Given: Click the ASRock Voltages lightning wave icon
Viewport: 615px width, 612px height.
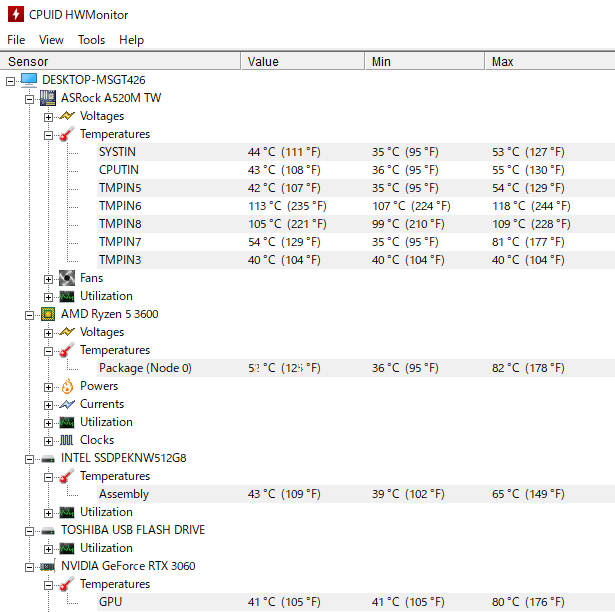Looking at the screenshot, I should [67, 116].
